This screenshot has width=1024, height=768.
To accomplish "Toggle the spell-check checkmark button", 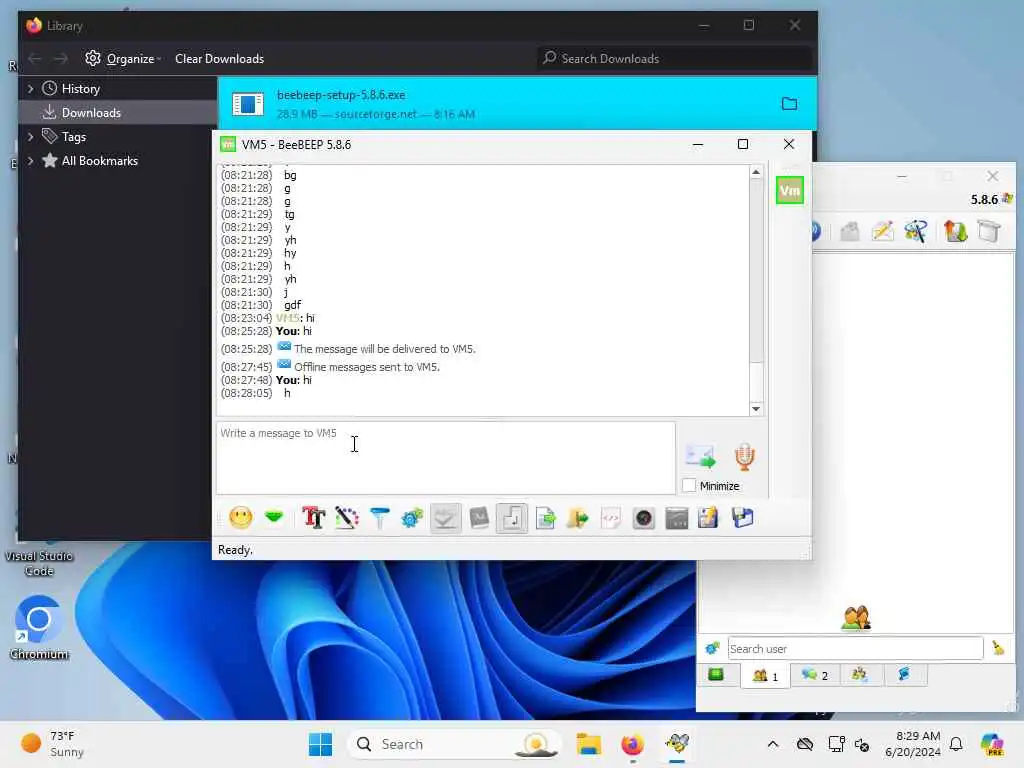I will tap(445, 518).
